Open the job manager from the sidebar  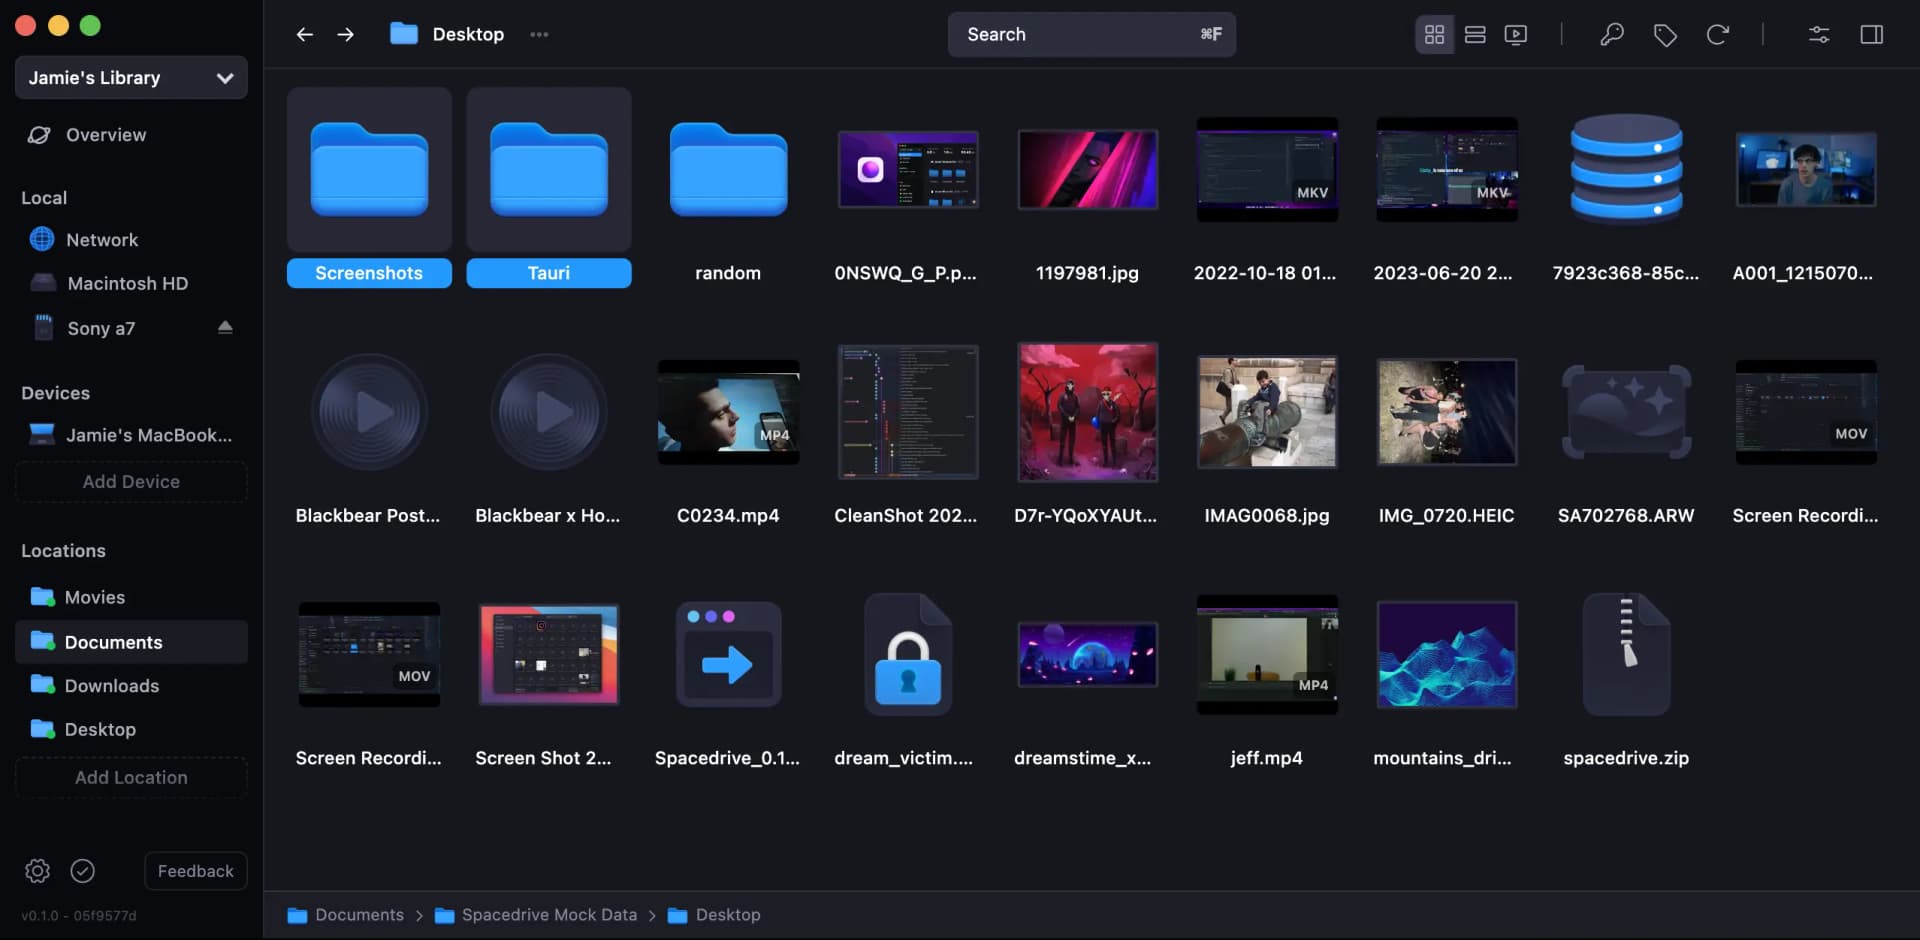(x=82, y=870)
